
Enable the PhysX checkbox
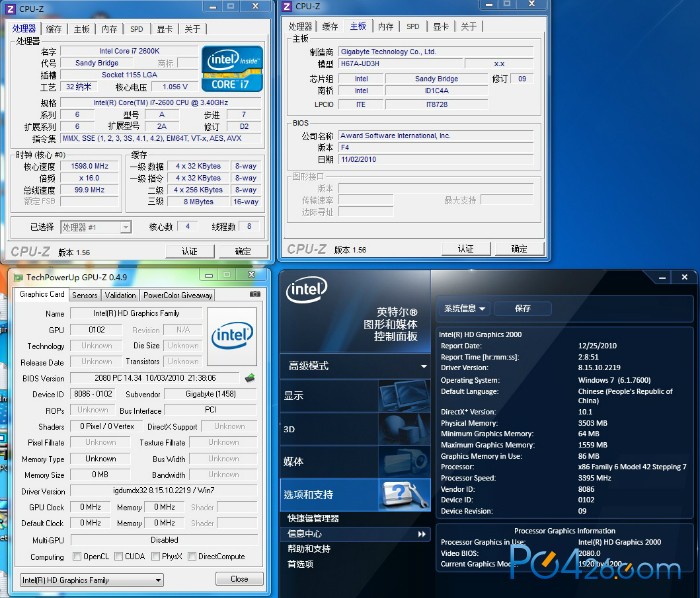(x=155, y=556)
